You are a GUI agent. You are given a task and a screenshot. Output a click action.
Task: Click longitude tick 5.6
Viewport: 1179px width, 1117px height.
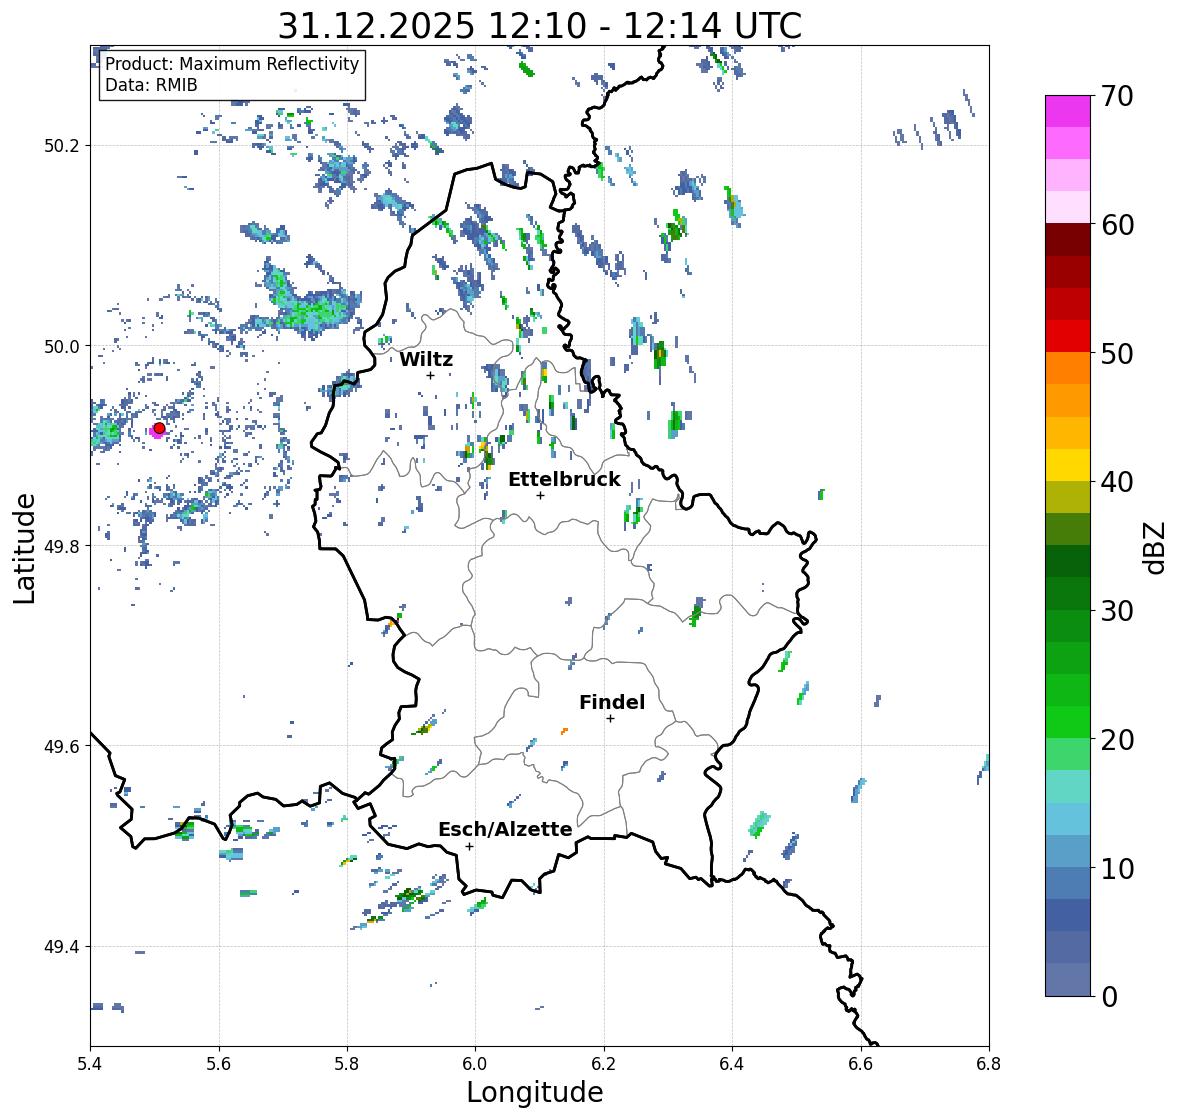click(x=219, y=1063)
